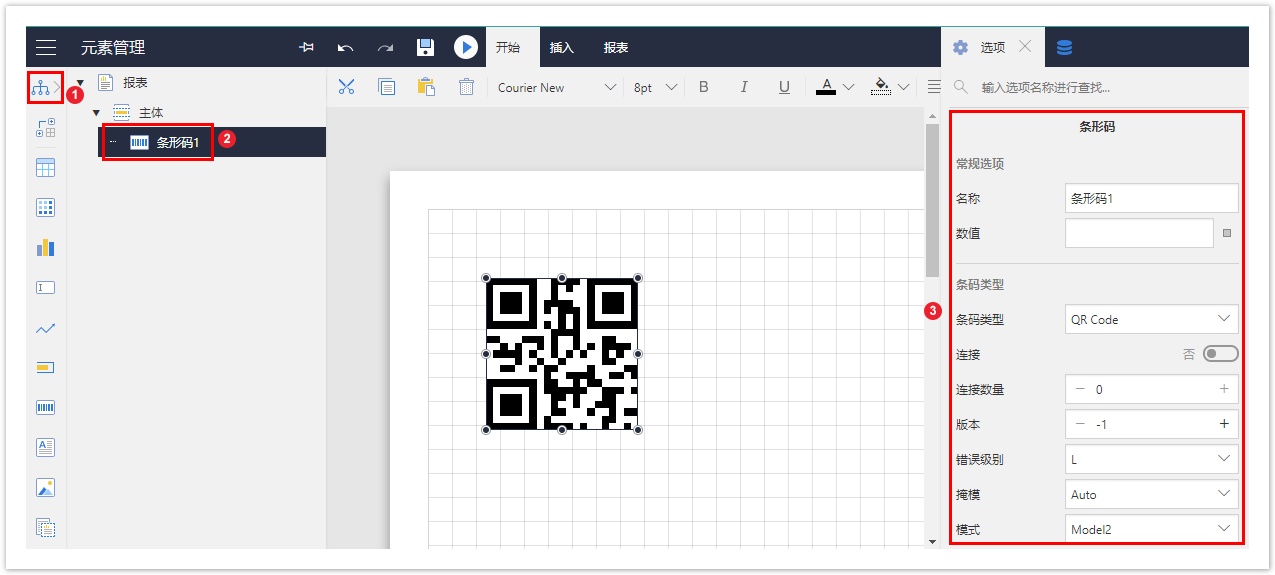Select the QR code on canvas

[x=562, y=354]
